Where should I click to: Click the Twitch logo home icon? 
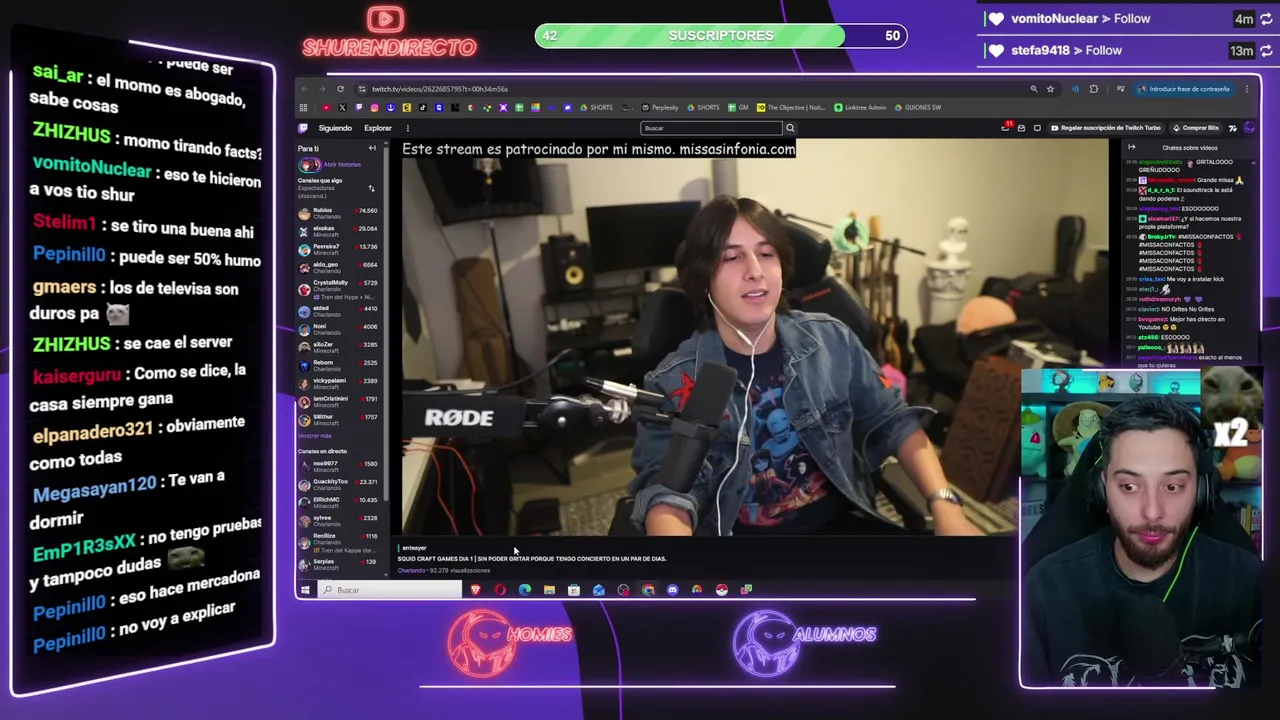click(303, 128)
